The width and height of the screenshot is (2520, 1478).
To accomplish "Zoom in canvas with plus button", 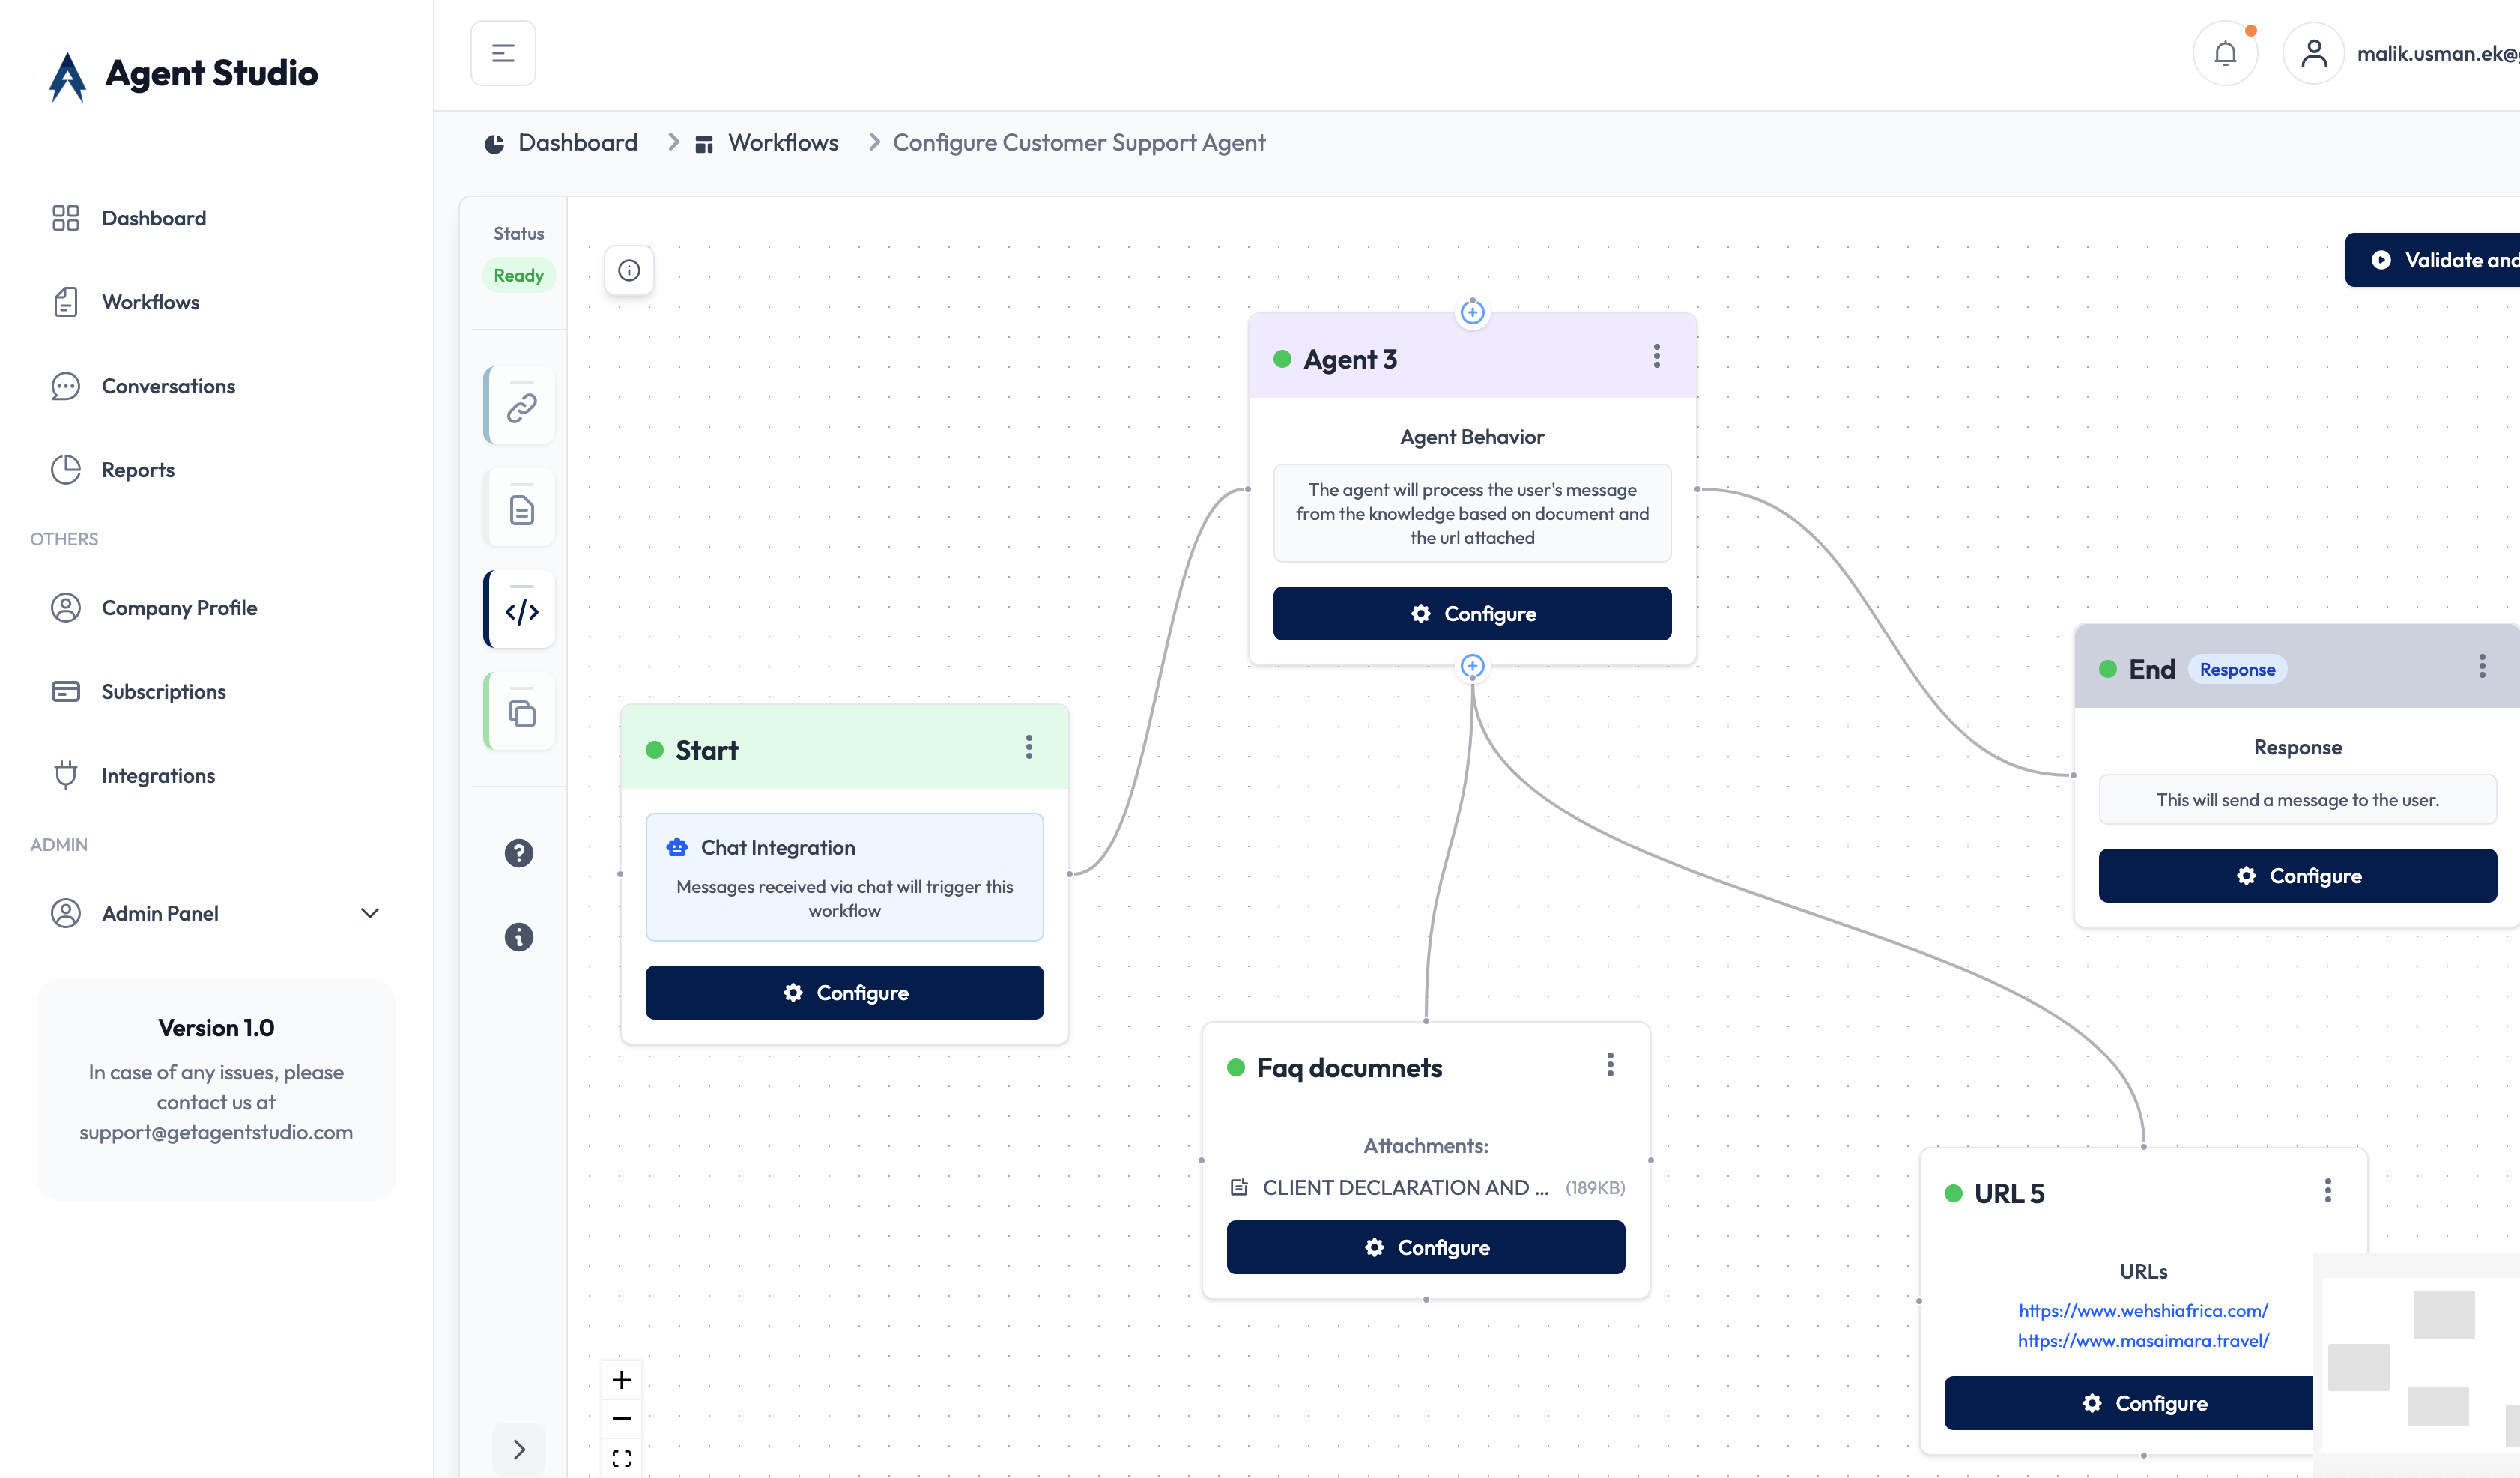I will point(621,1380).
